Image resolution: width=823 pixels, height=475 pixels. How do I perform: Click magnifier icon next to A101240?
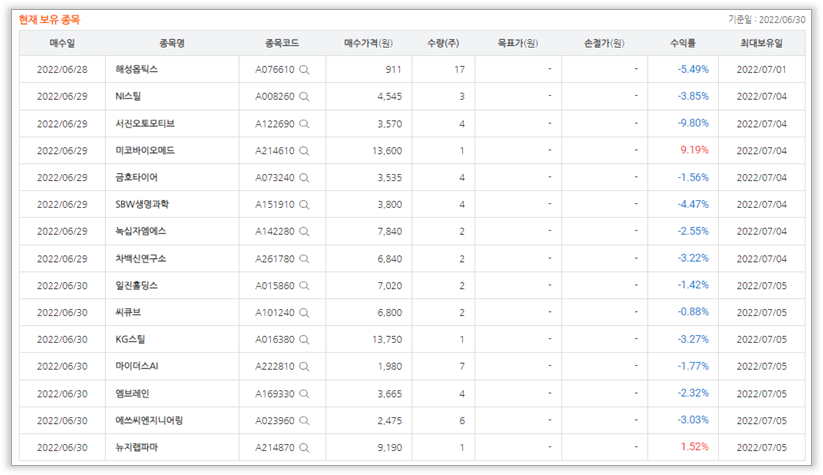(x=304, y=313)
